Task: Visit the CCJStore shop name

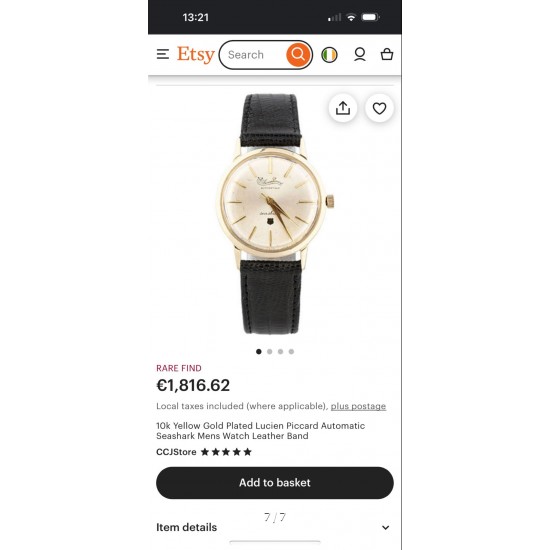Action: pos(176,452)
